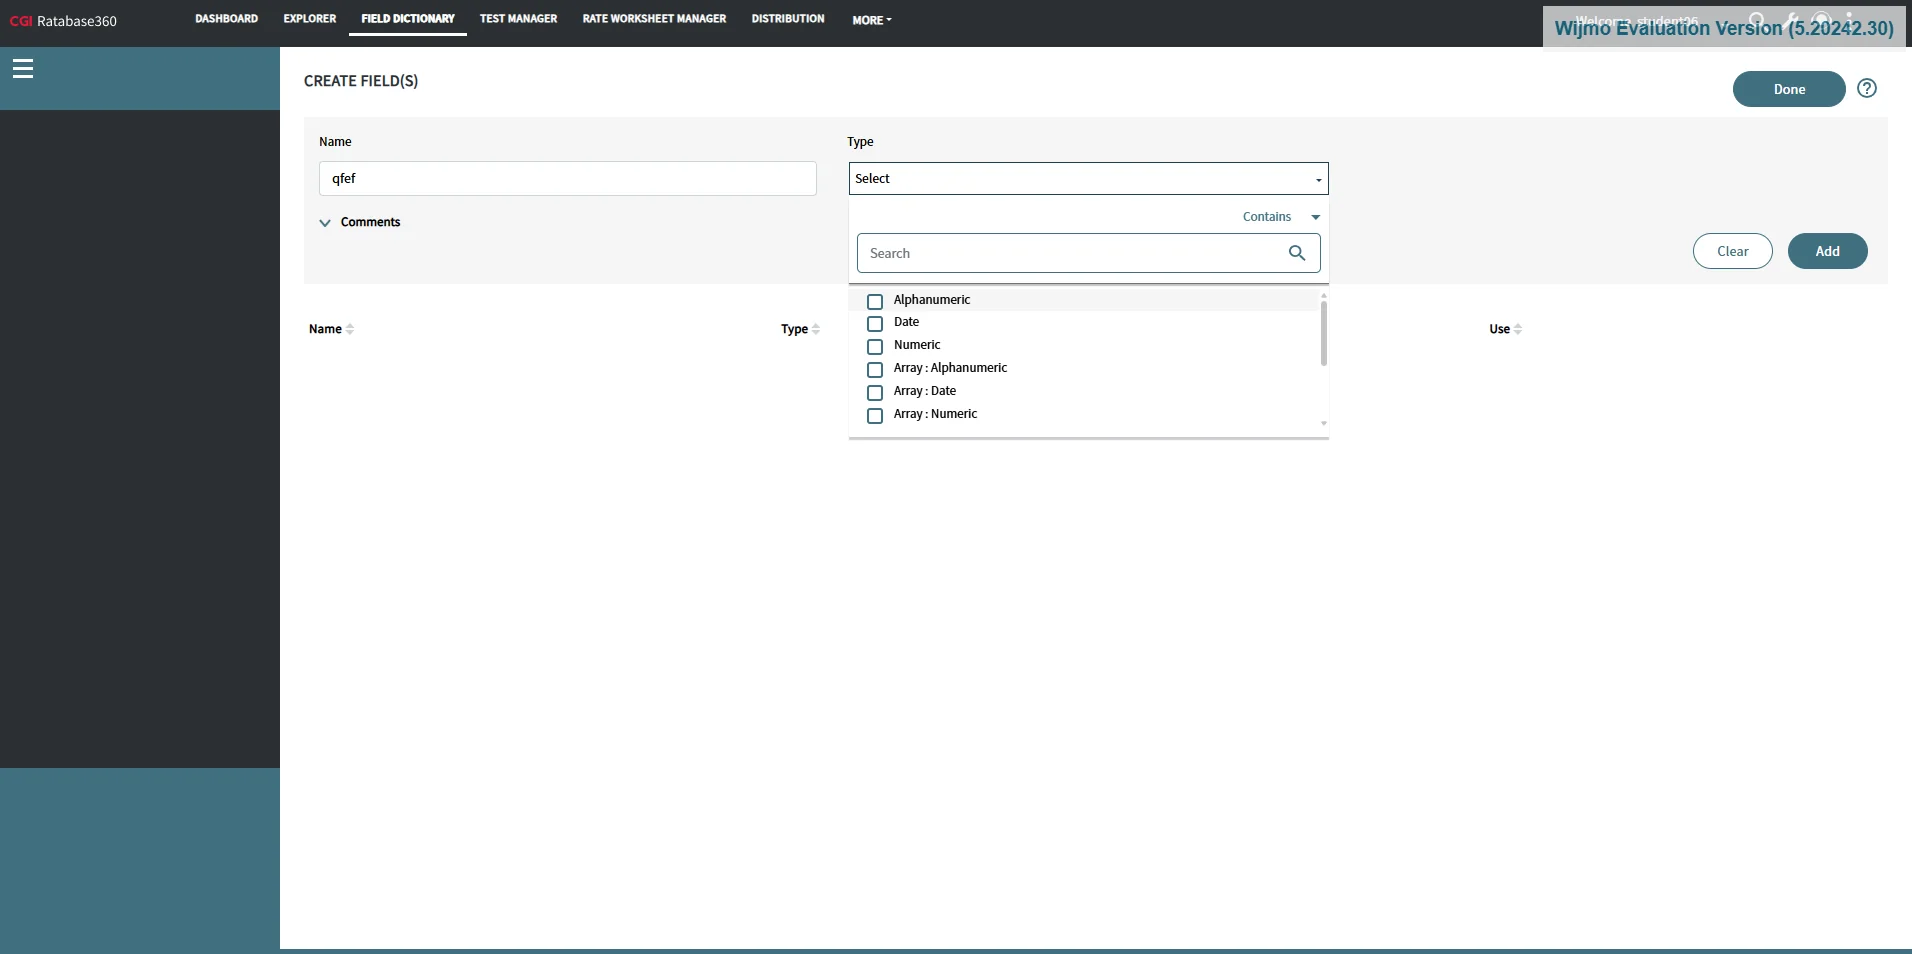Click the wrench tools icon in the header
The height and width of the screenshot is (954, 1912).
pos(1791,20)
